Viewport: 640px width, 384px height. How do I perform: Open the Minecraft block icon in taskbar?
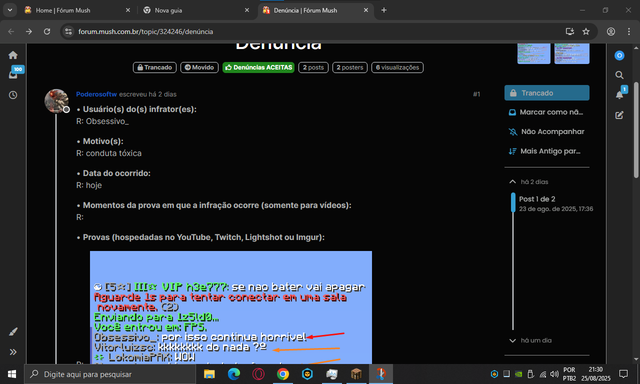point(356,374)
